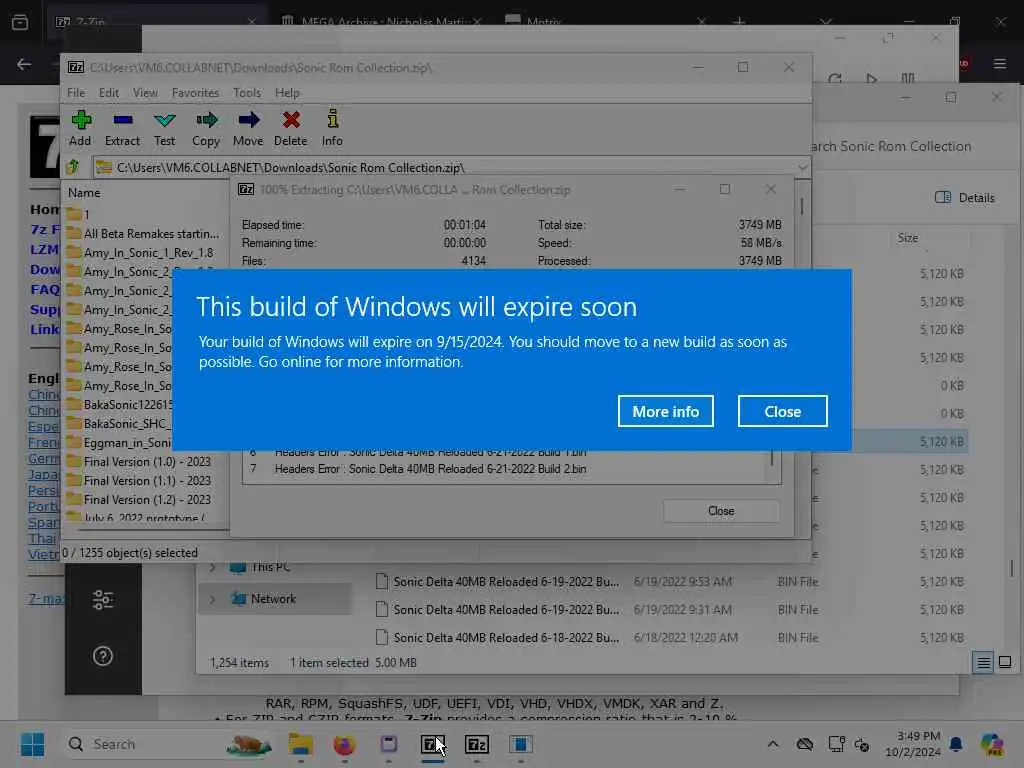Open the Edit menu
1024x768 pixels.
point(108,93)
